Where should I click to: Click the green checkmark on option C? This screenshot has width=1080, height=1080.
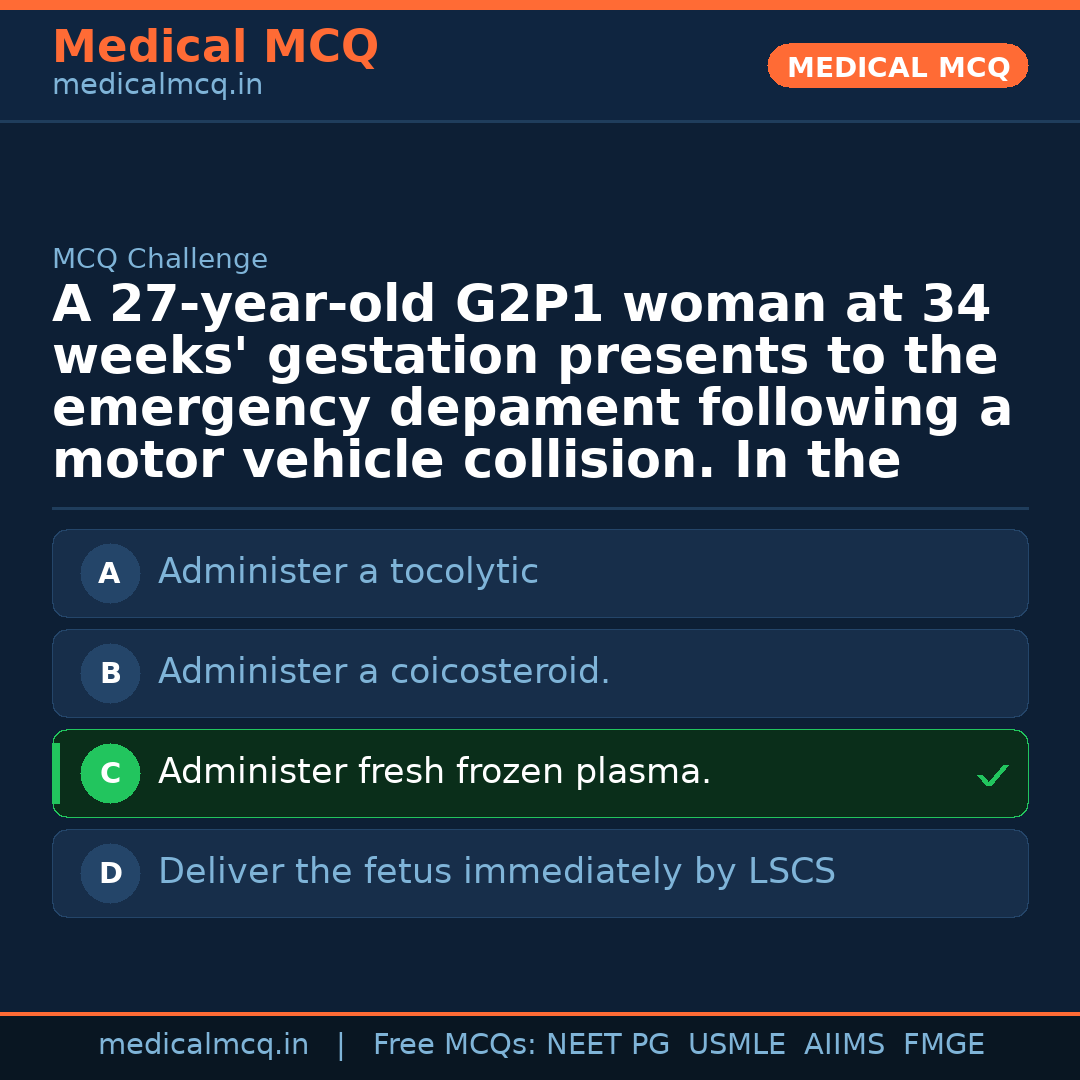pyautogui.click(x=992, y=775)
